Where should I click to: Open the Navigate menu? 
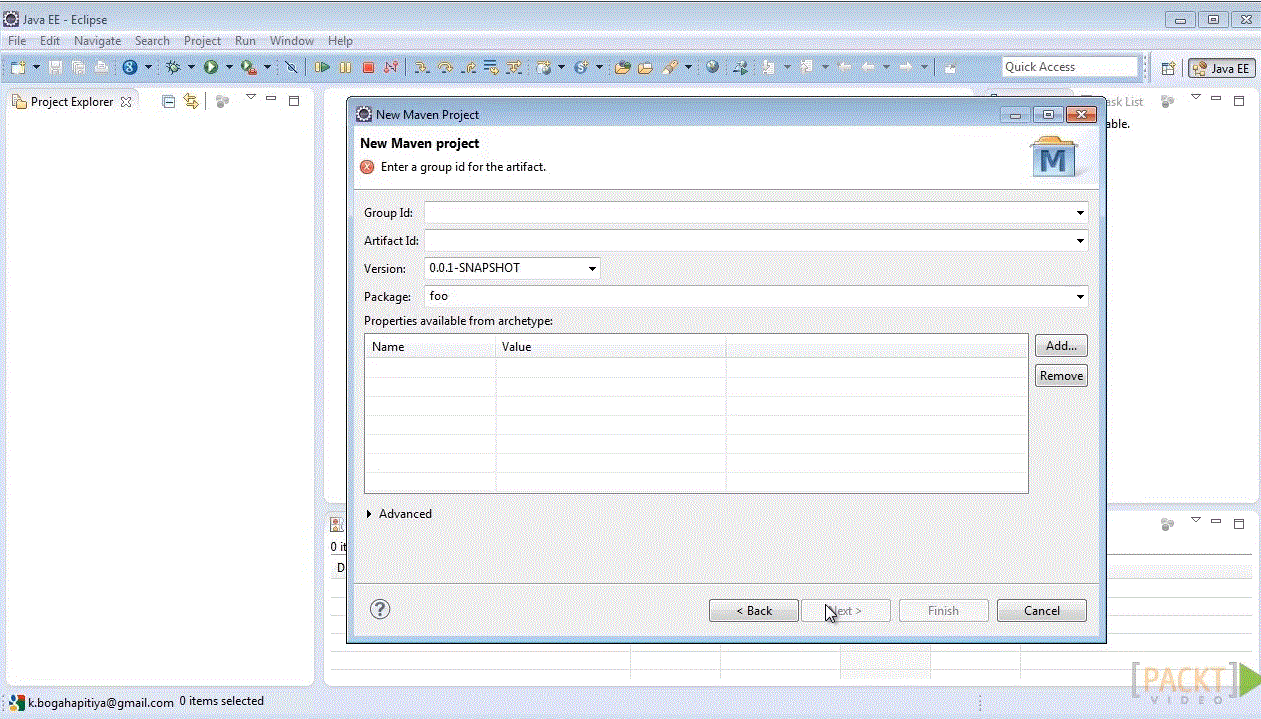[97, 41]
